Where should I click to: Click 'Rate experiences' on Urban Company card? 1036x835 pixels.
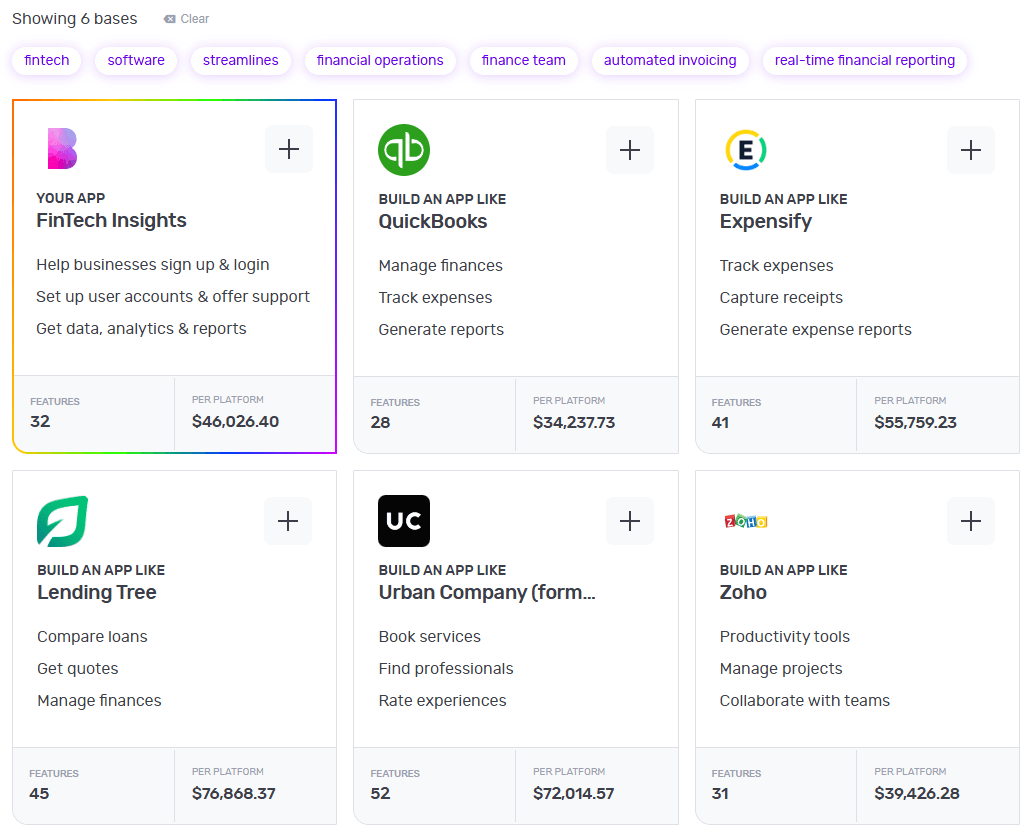[442, 700]
